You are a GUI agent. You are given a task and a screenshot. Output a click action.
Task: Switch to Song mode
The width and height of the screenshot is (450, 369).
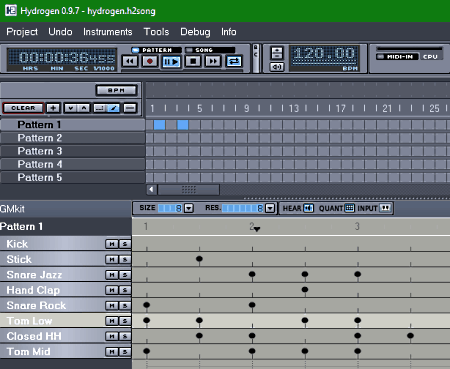[210, 50]
